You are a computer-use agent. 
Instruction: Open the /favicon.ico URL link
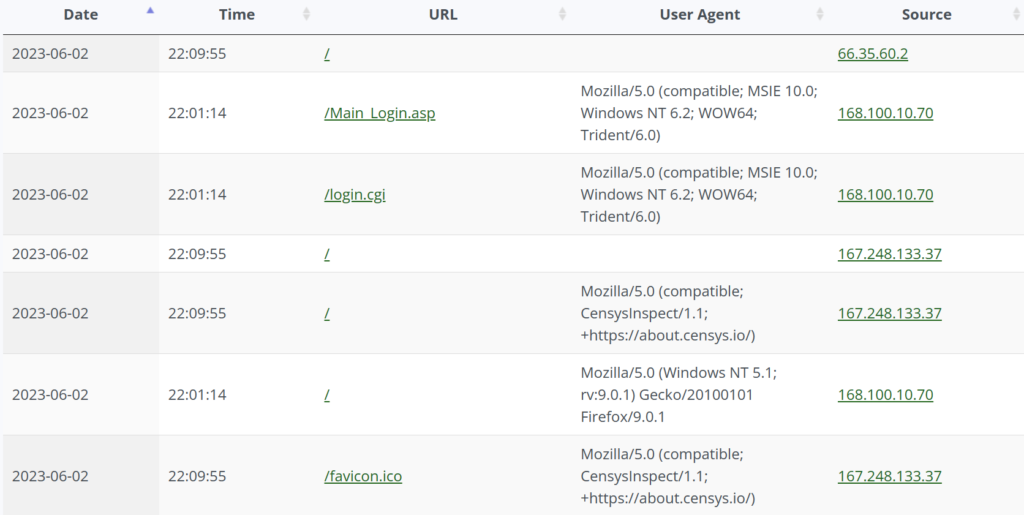[363, 476]
